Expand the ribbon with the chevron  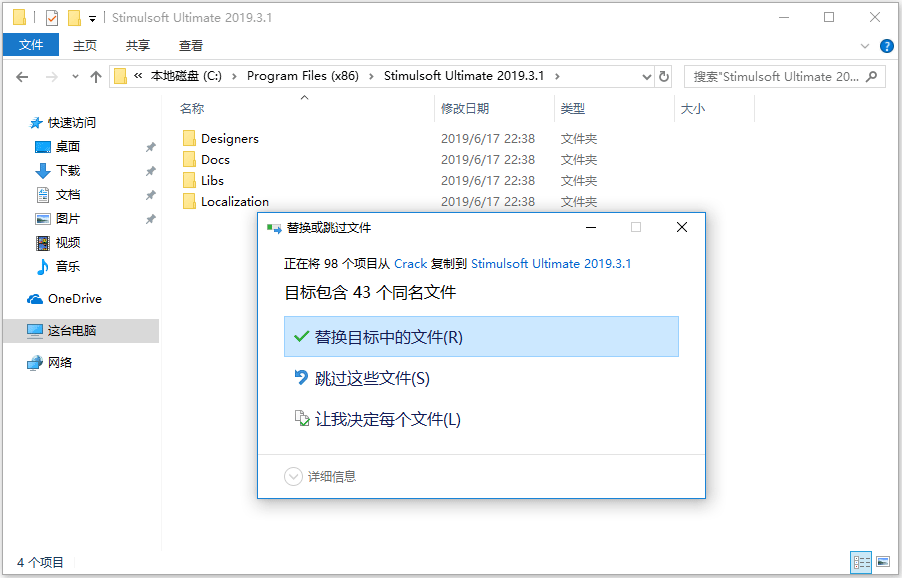(x=865, y=46)
